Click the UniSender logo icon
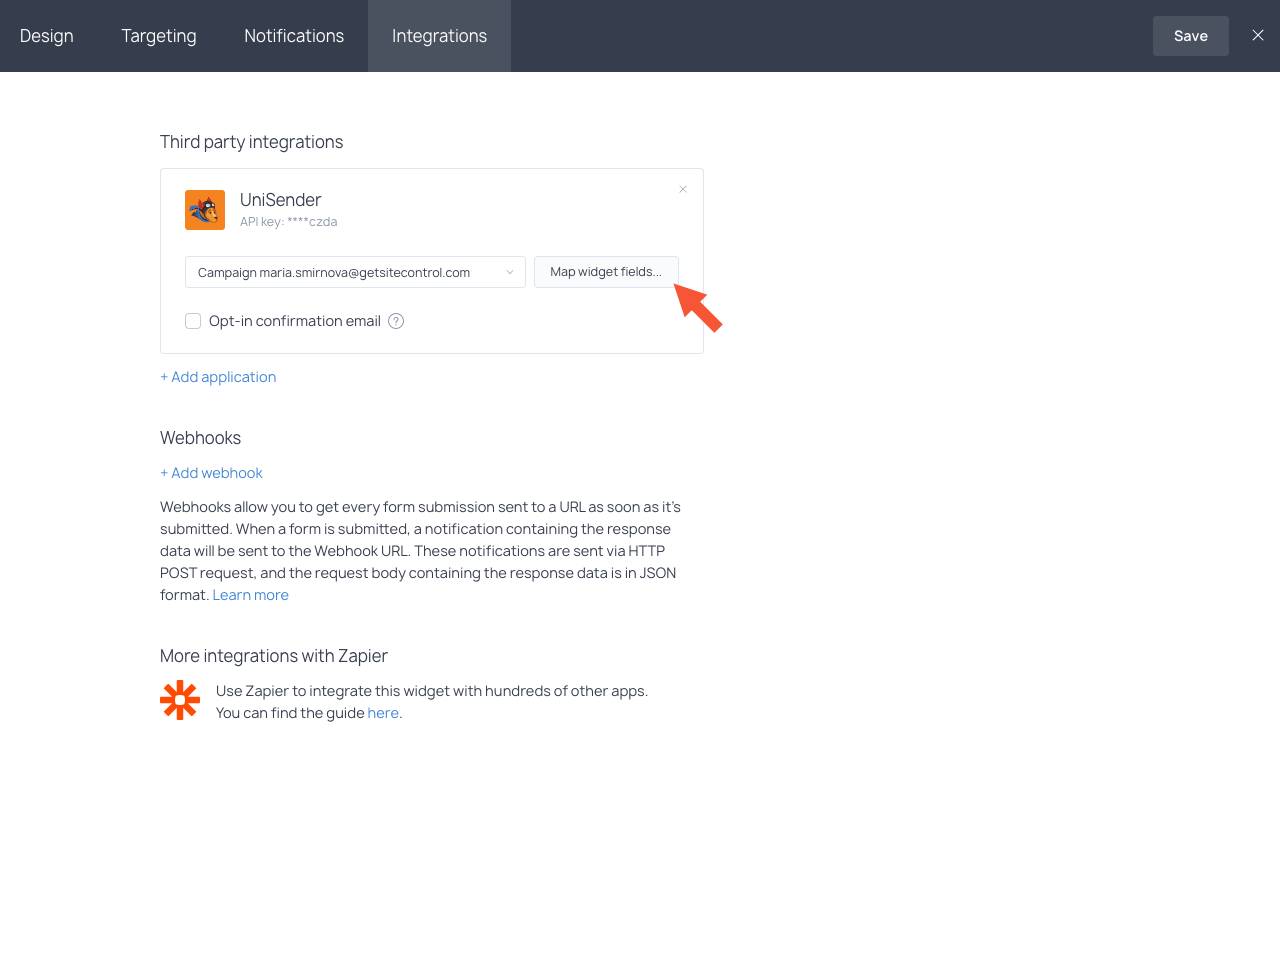The height and width of the screenshot is (960, 1280). pyautogui.click(x=205, y=210)
